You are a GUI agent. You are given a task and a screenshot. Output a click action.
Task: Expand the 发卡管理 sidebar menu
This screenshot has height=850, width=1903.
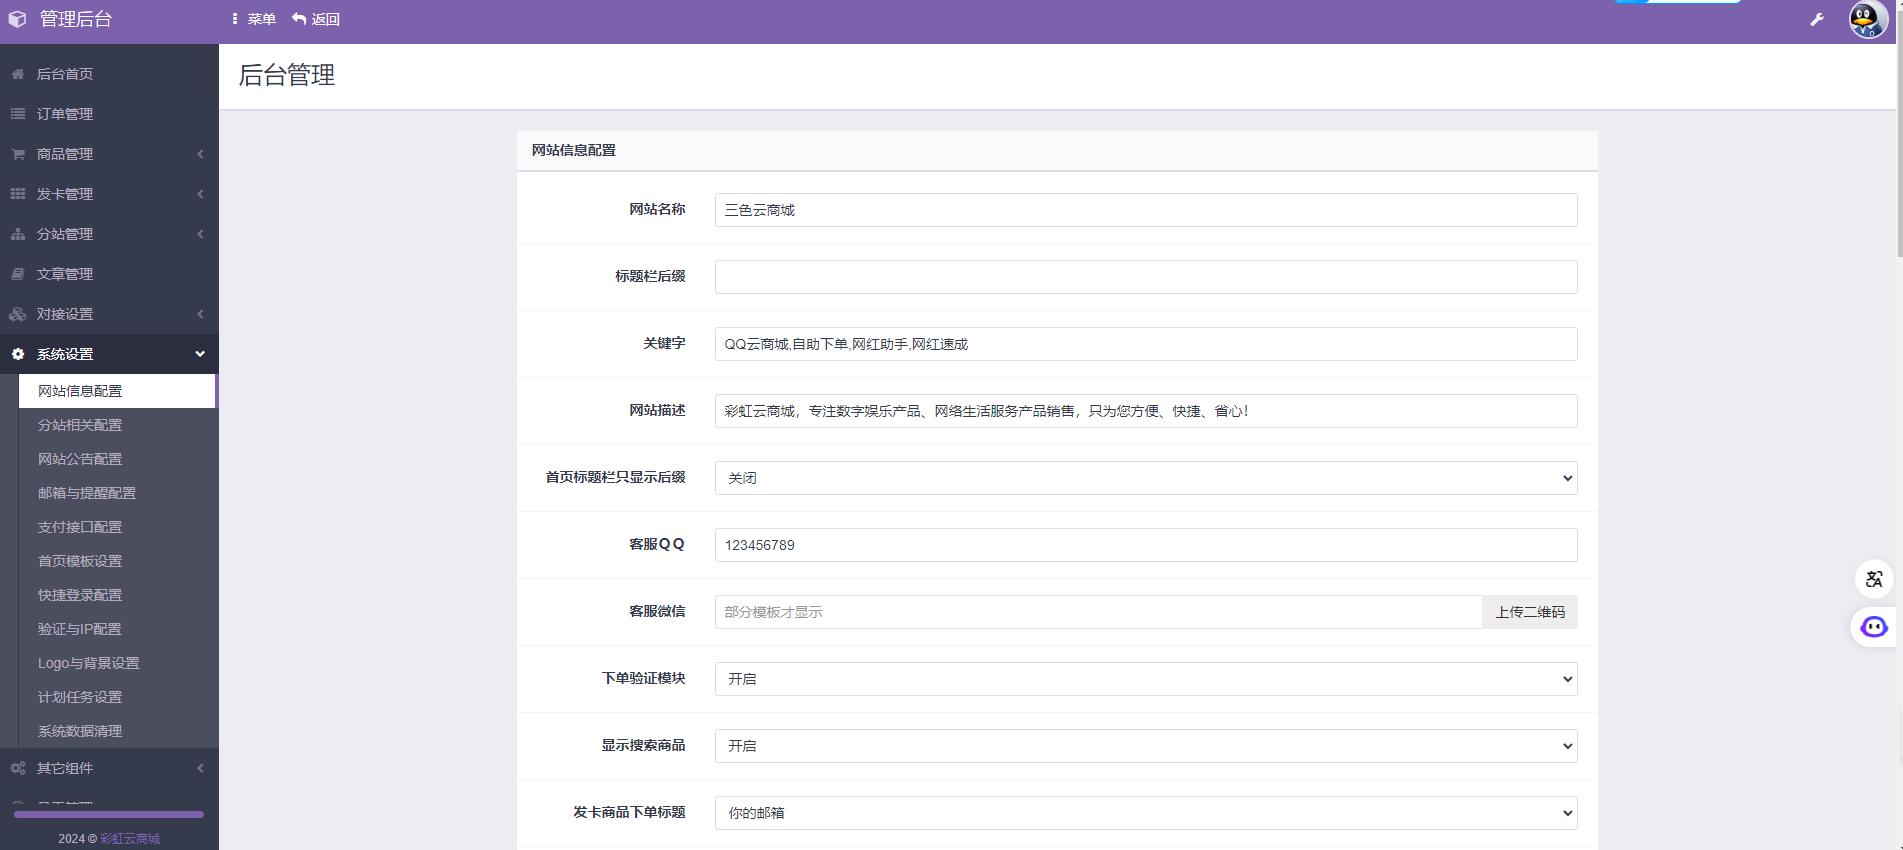click(108, 194)
